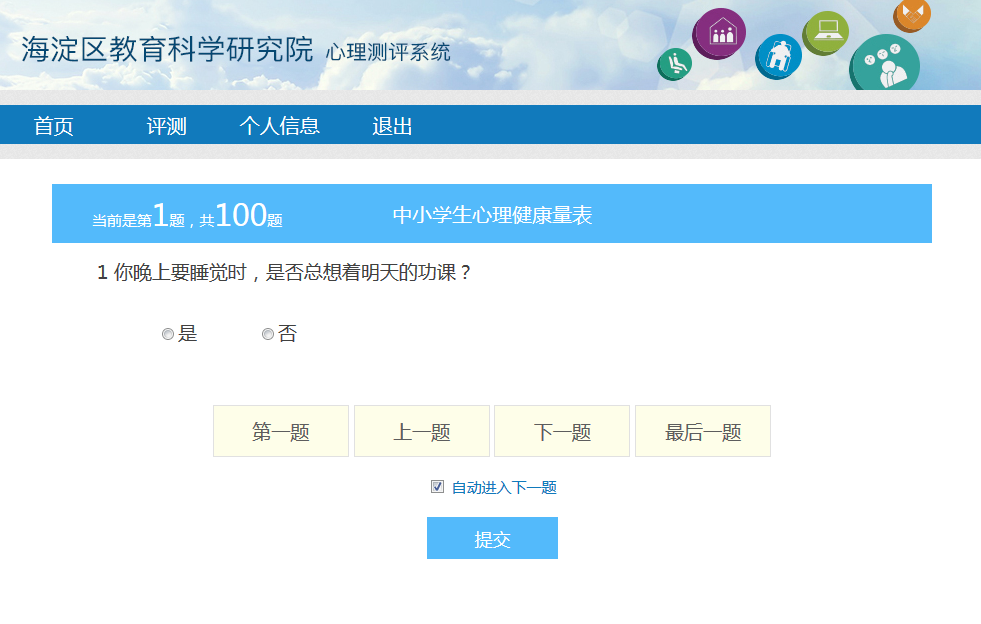
Task: Click the purple family house icon
Action: click(x=719, y=33)
